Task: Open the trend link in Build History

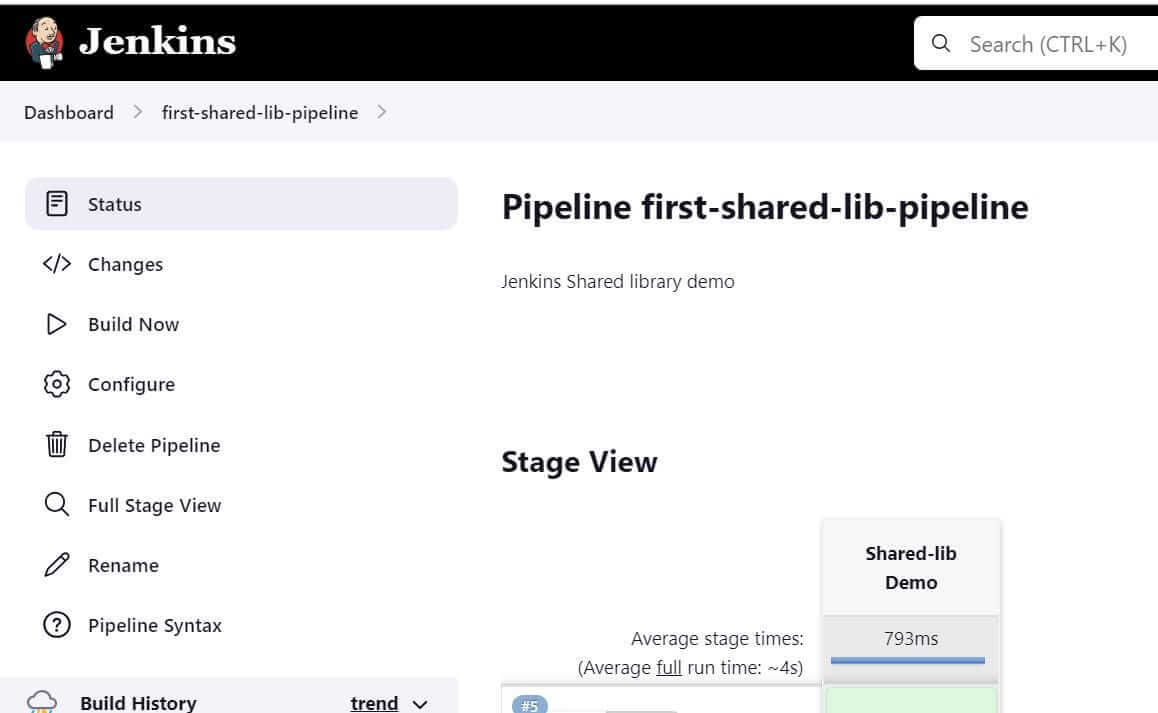Action: [374, 703]
